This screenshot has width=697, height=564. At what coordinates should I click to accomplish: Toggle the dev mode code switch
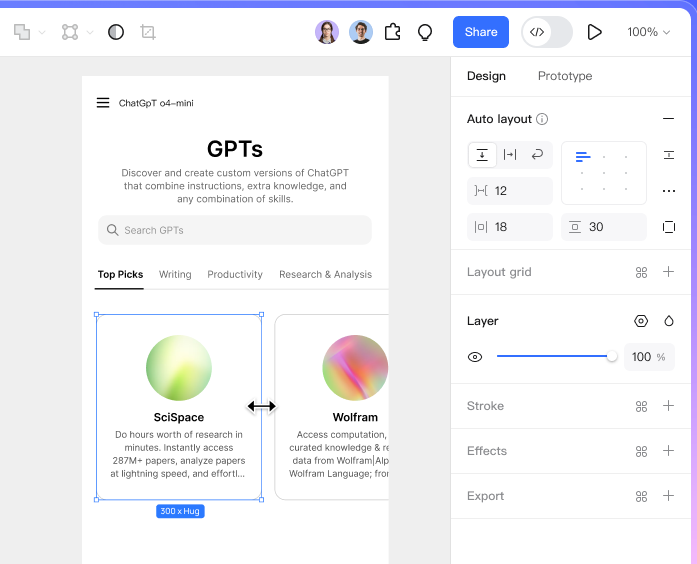tap(547, 32)
